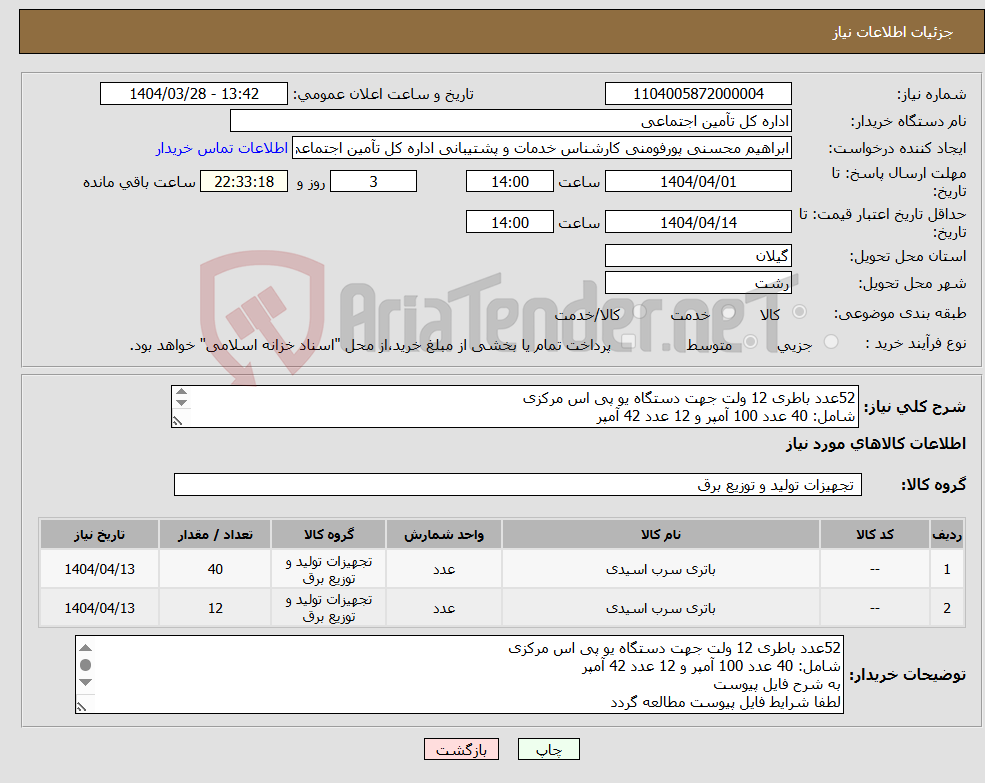This screenshot has width=985, height=783.
Task: Click the general description text area
Action: pos(514,407)
